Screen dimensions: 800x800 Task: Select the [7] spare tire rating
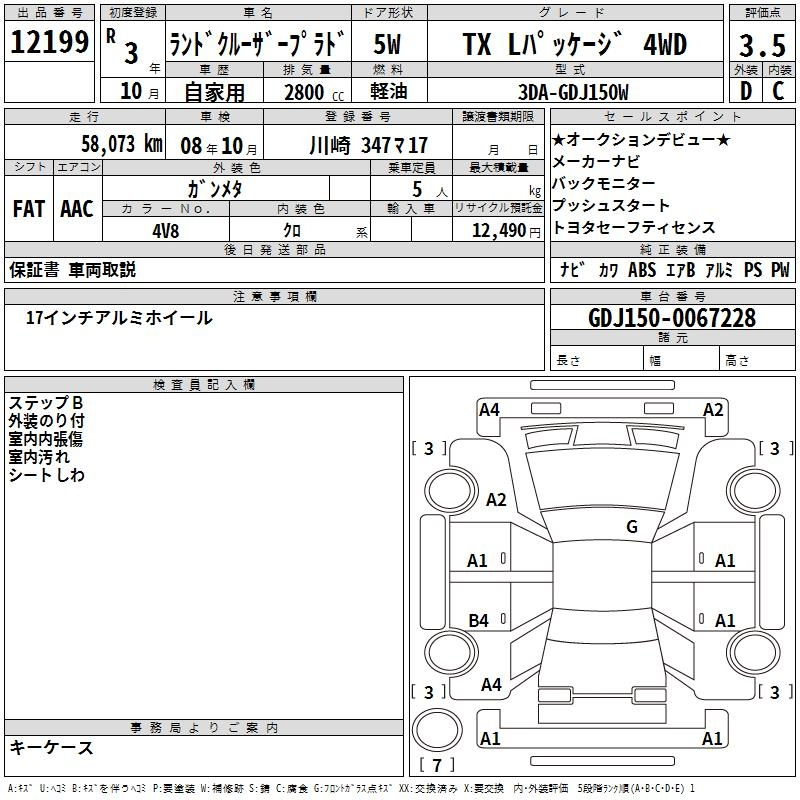tap(436, 766)
